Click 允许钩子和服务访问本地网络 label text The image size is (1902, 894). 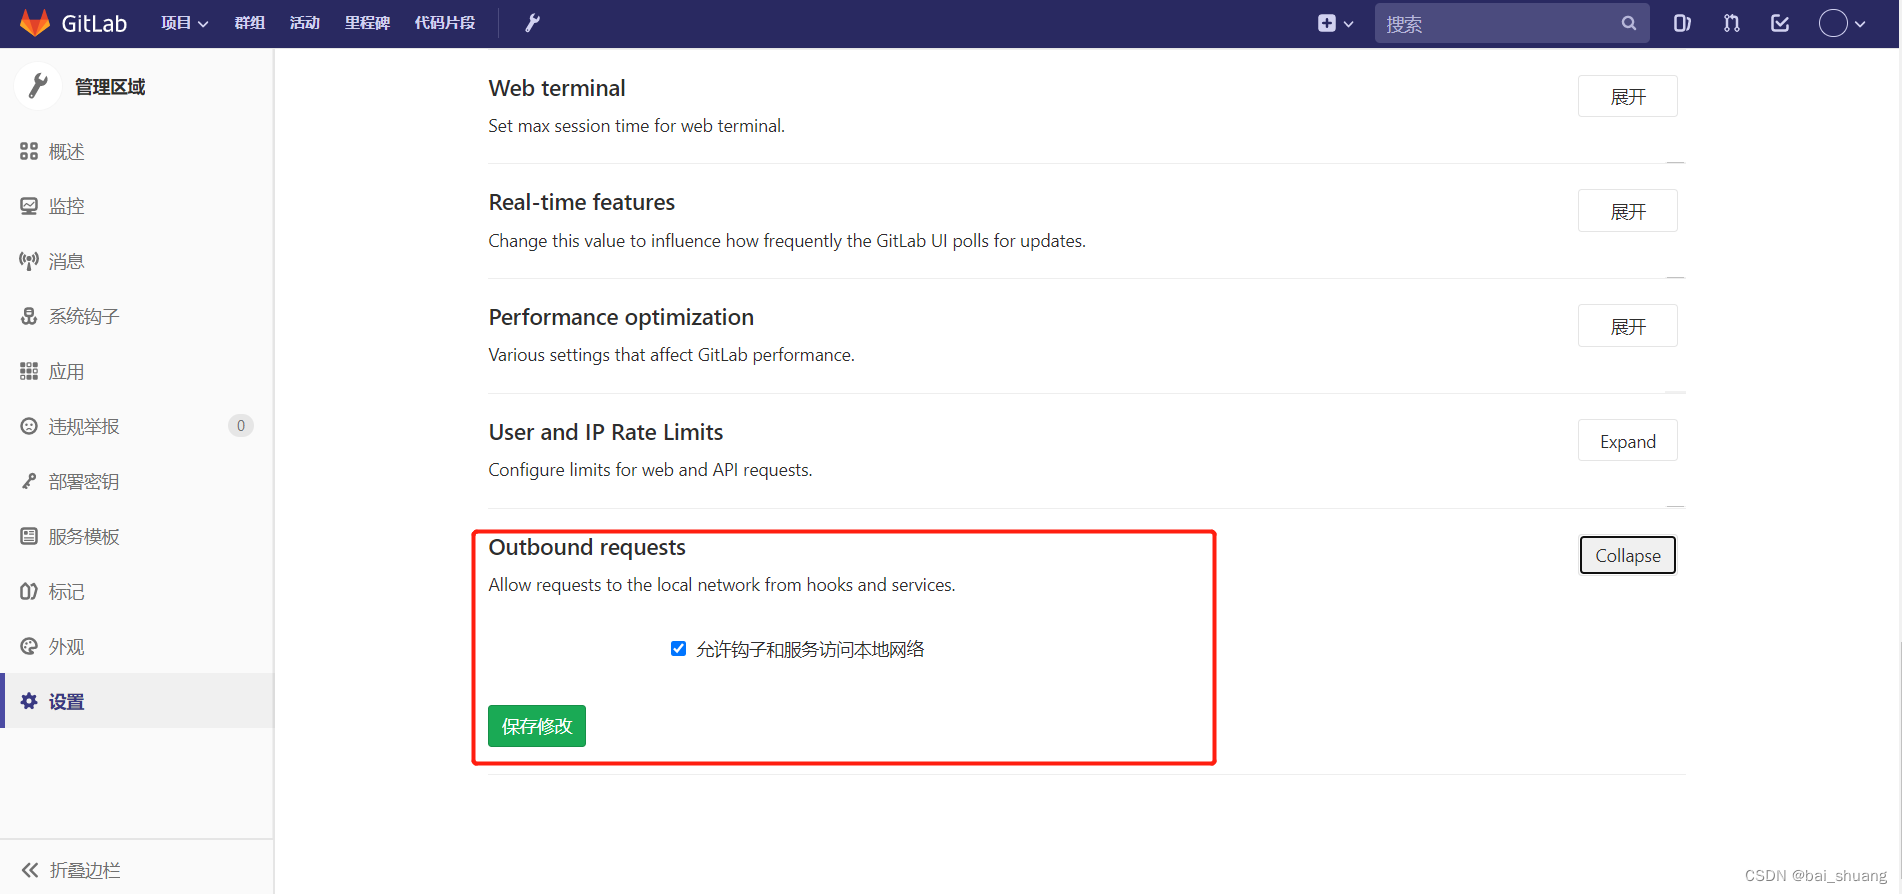(810, 649)
